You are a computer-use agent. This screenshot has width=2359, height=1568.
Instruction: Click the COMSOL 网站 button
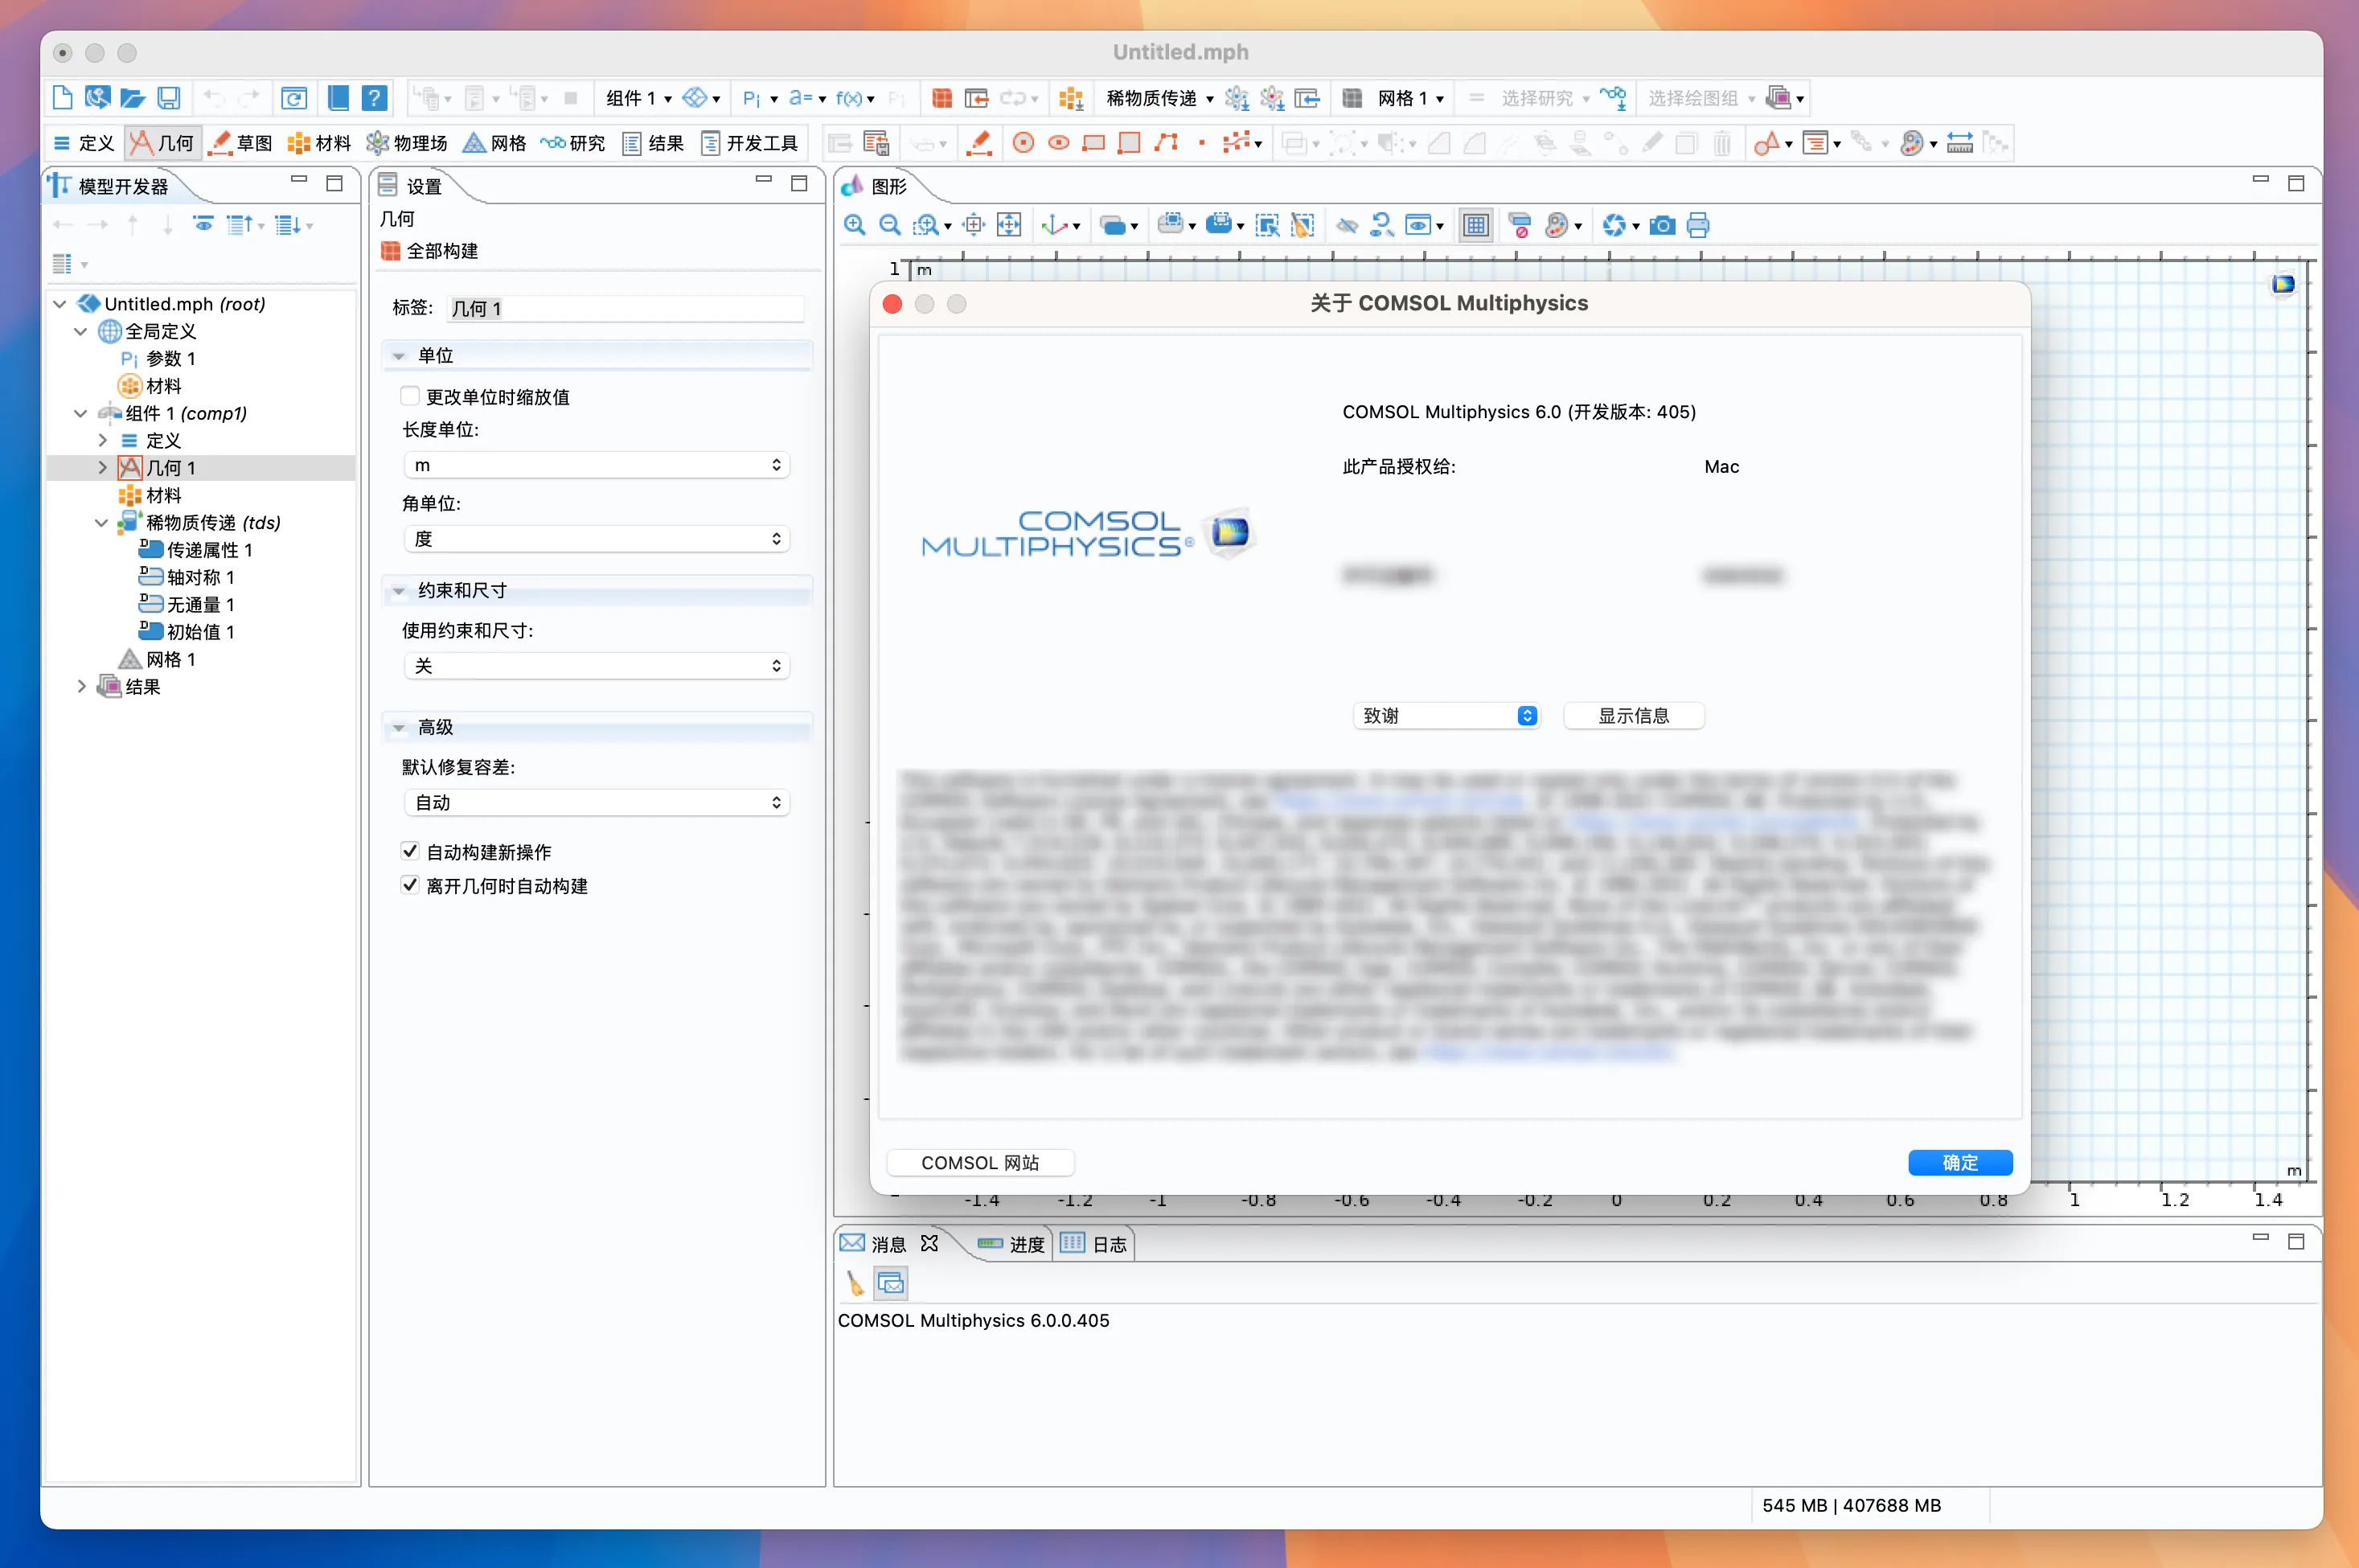click(980, 1163)
